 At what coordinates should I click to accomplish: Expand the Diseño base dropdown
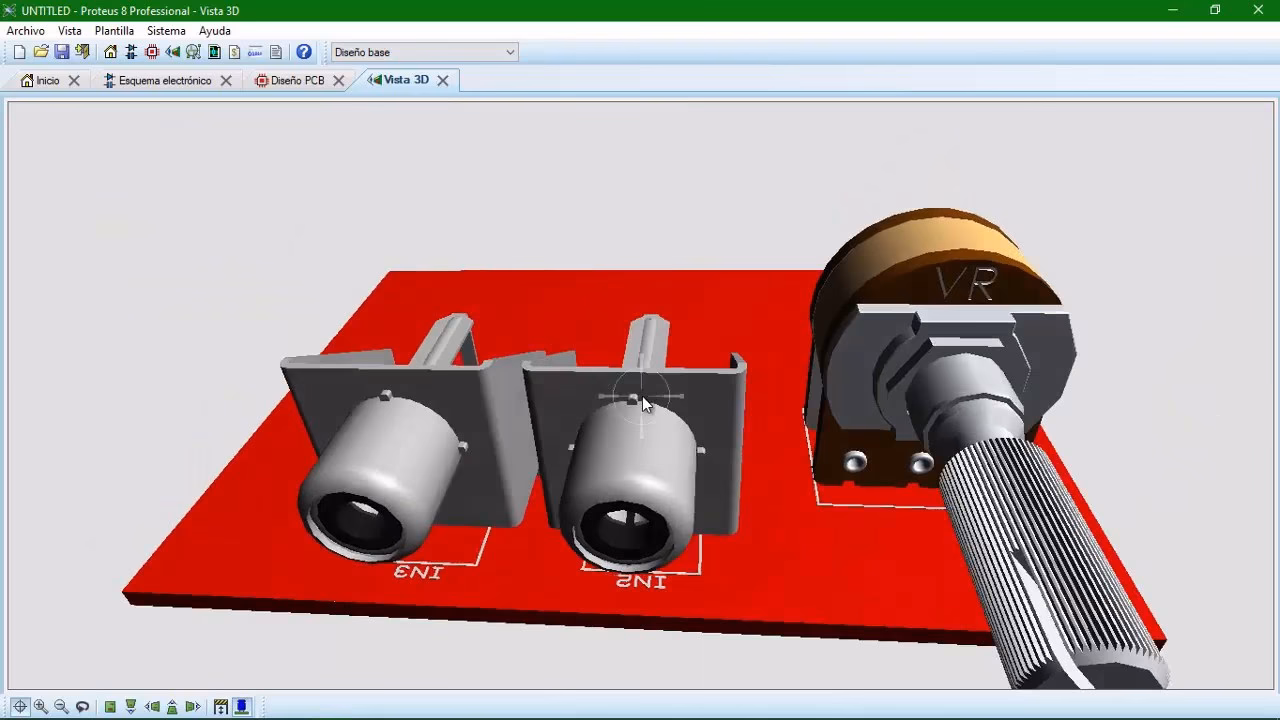click(x=510, y=52)
